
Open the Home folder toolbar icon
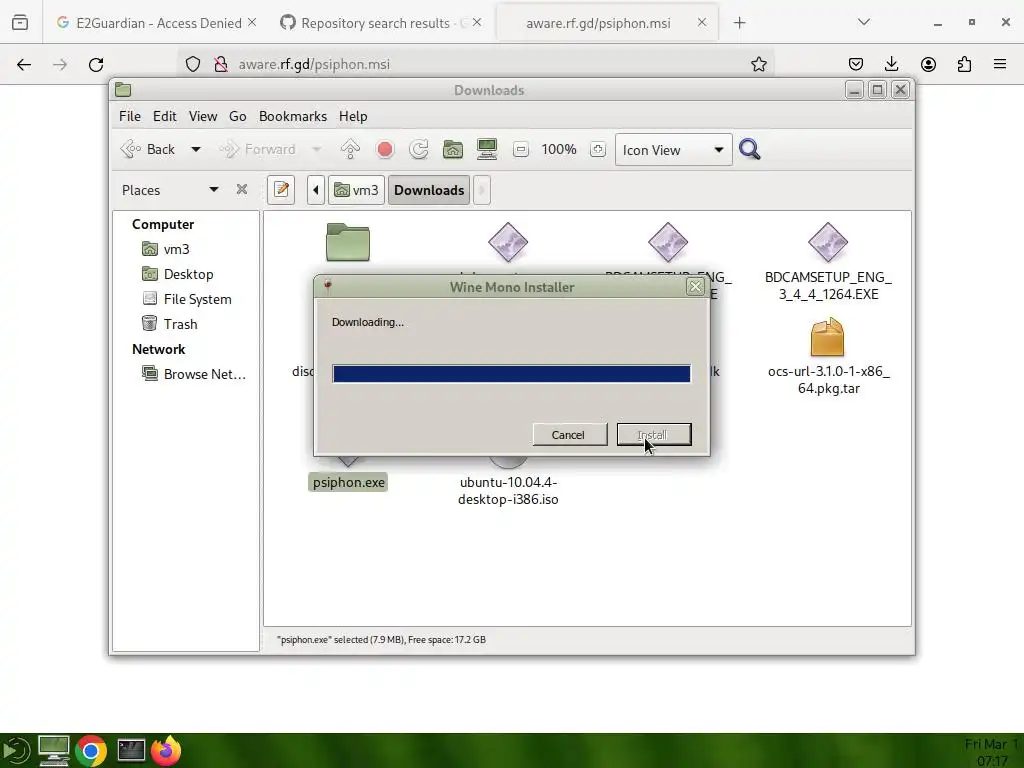click(x=453, y=150)
